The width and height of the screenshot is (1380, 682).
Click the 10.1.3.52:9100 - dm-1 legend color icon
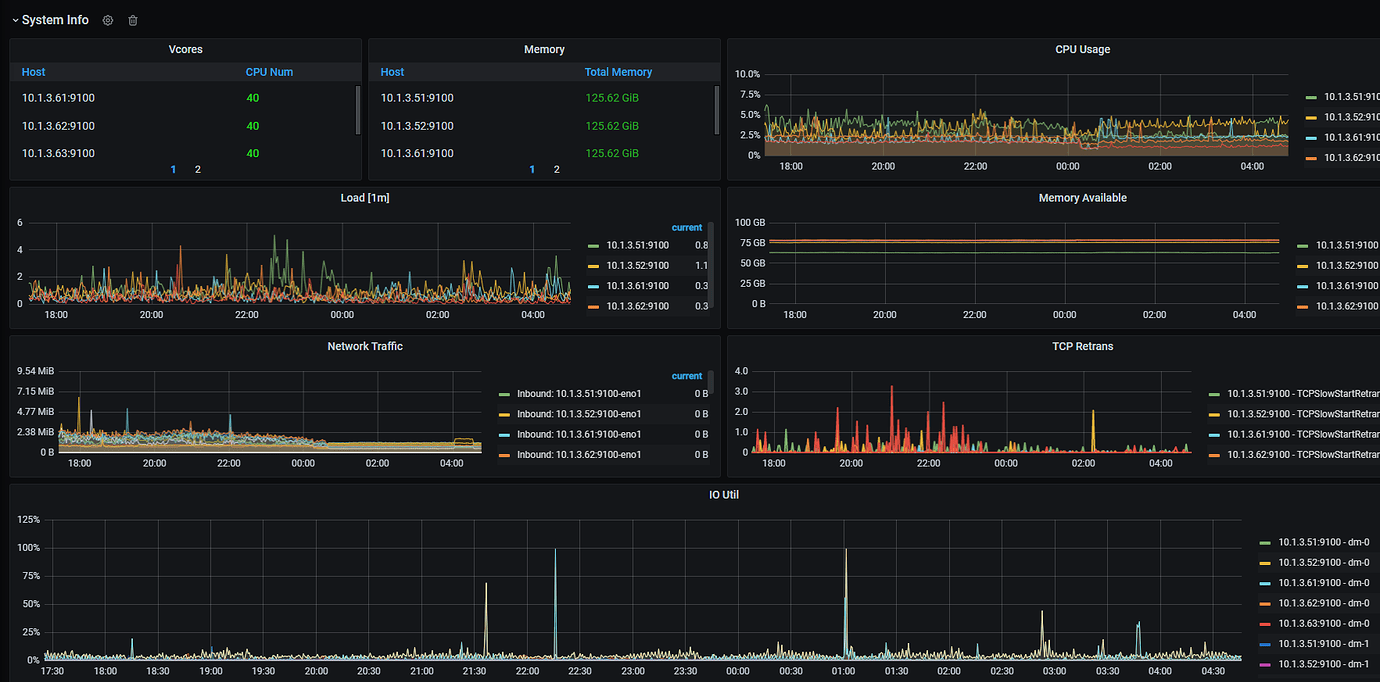[x=1264, y=664]
